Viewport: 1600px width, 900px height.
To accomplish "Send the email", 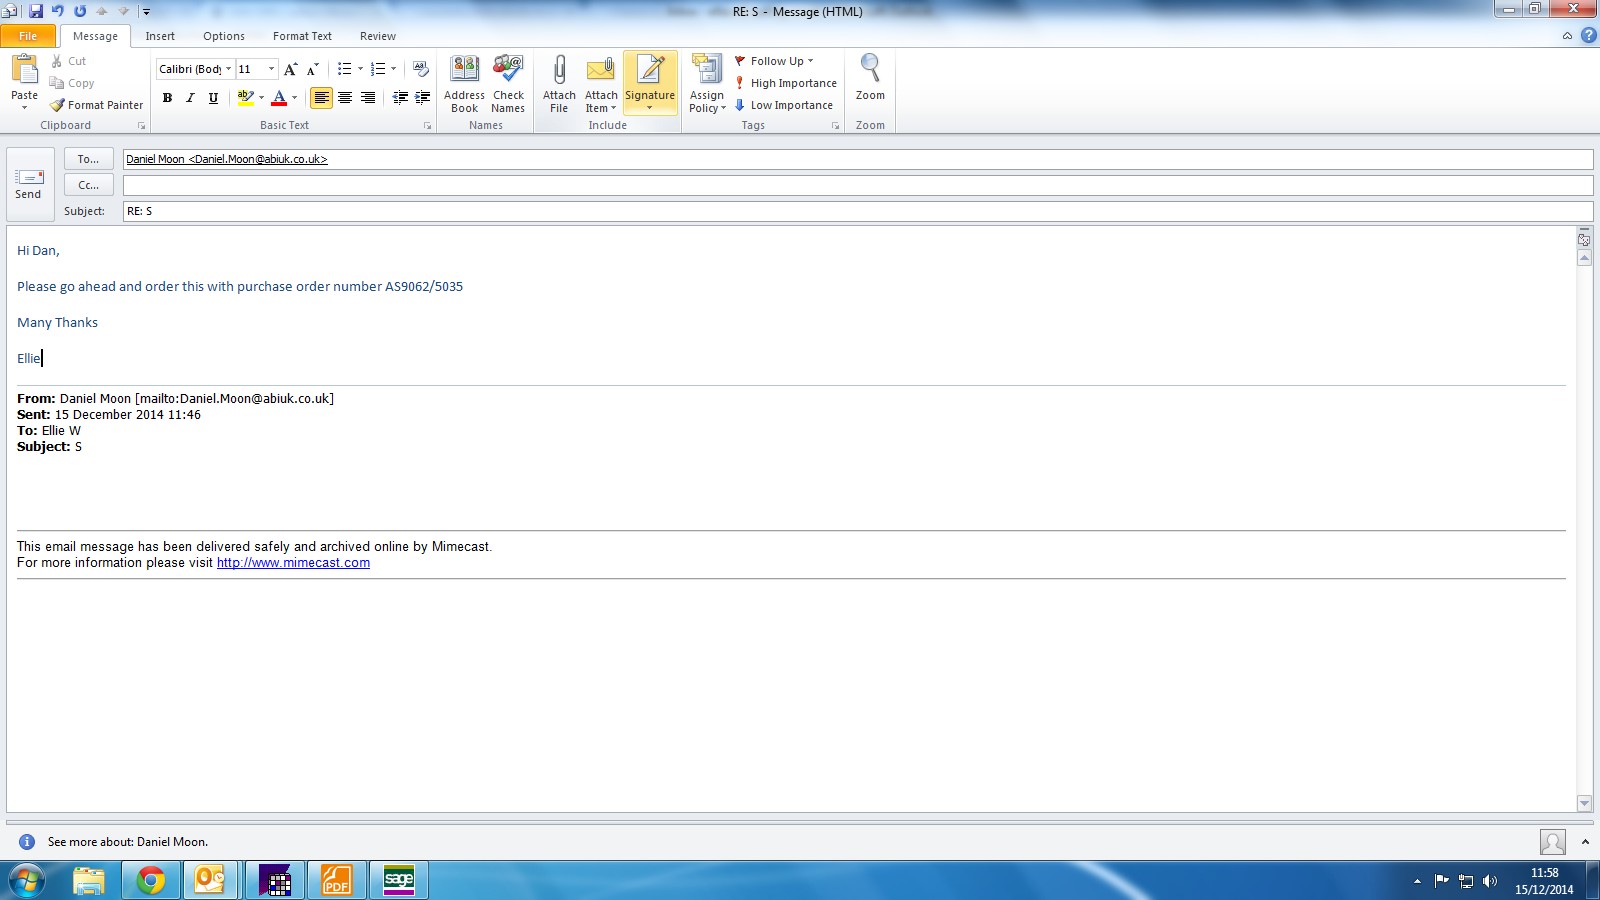I will coord(29,185).
